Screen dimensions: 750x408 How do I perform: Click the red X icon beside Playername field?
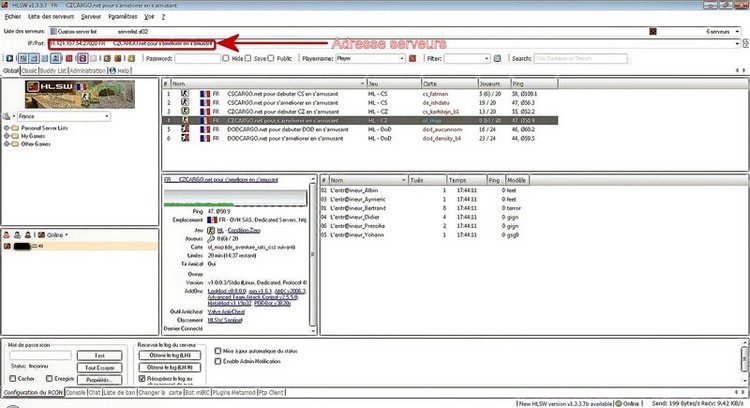point(412,58)
